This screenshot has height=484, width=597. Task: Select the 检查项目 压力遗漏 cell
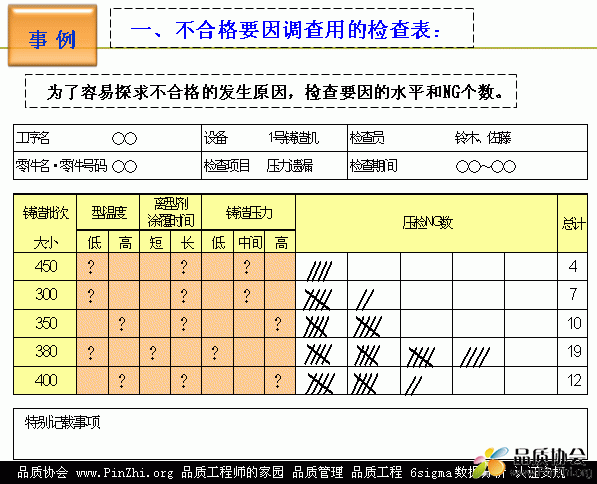click(x=274, y=166)
